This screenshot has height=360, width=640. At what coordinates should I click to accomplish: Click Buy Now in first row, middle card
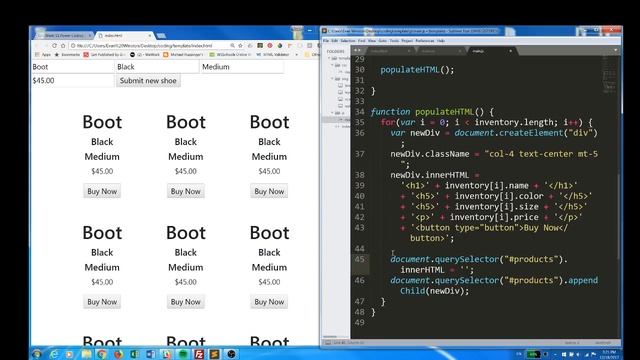[x=186, y=191]
